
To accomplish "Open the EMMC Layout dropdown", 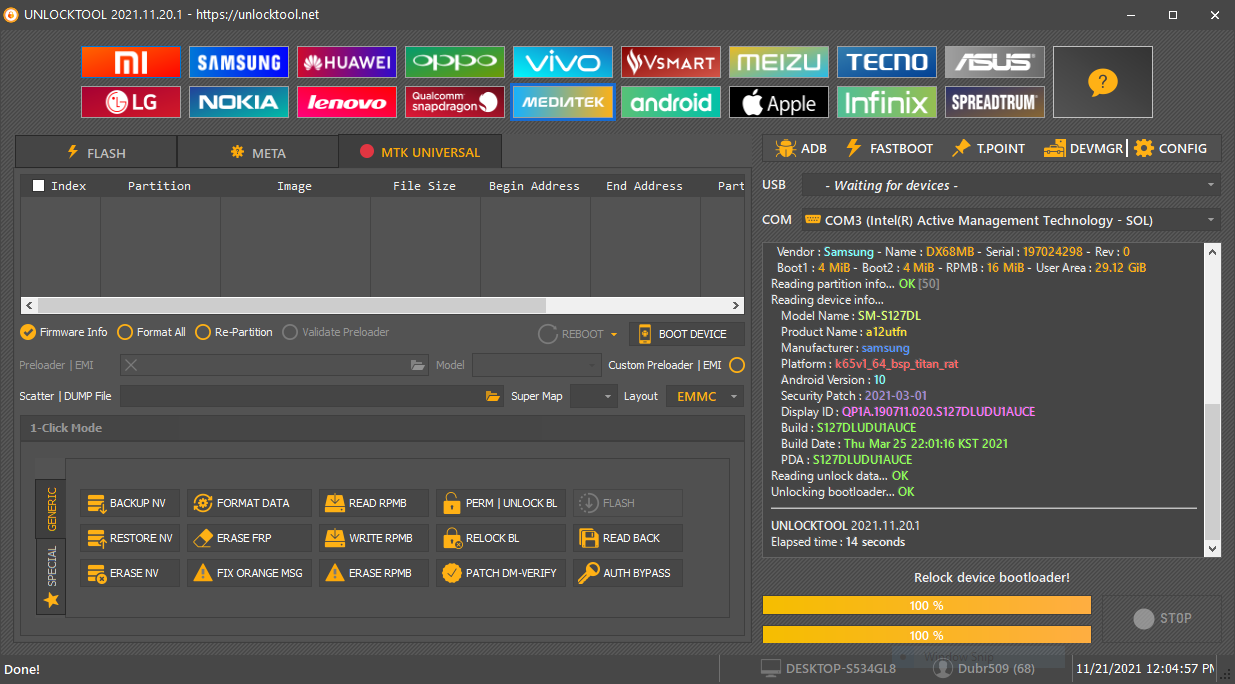I will click(705, 397).
